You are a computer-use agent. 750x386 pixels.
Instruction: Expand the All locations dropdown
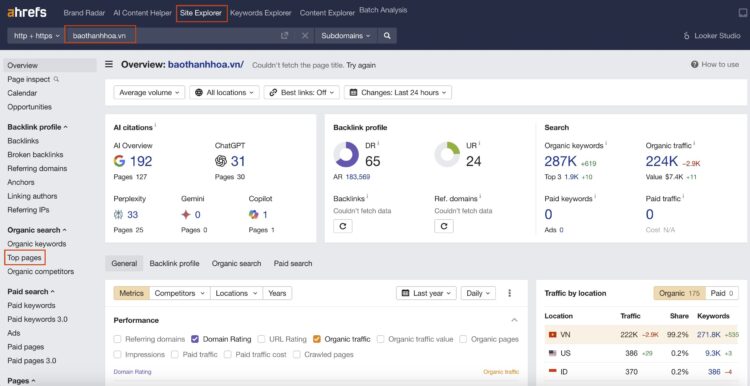(x=224, y=93)
